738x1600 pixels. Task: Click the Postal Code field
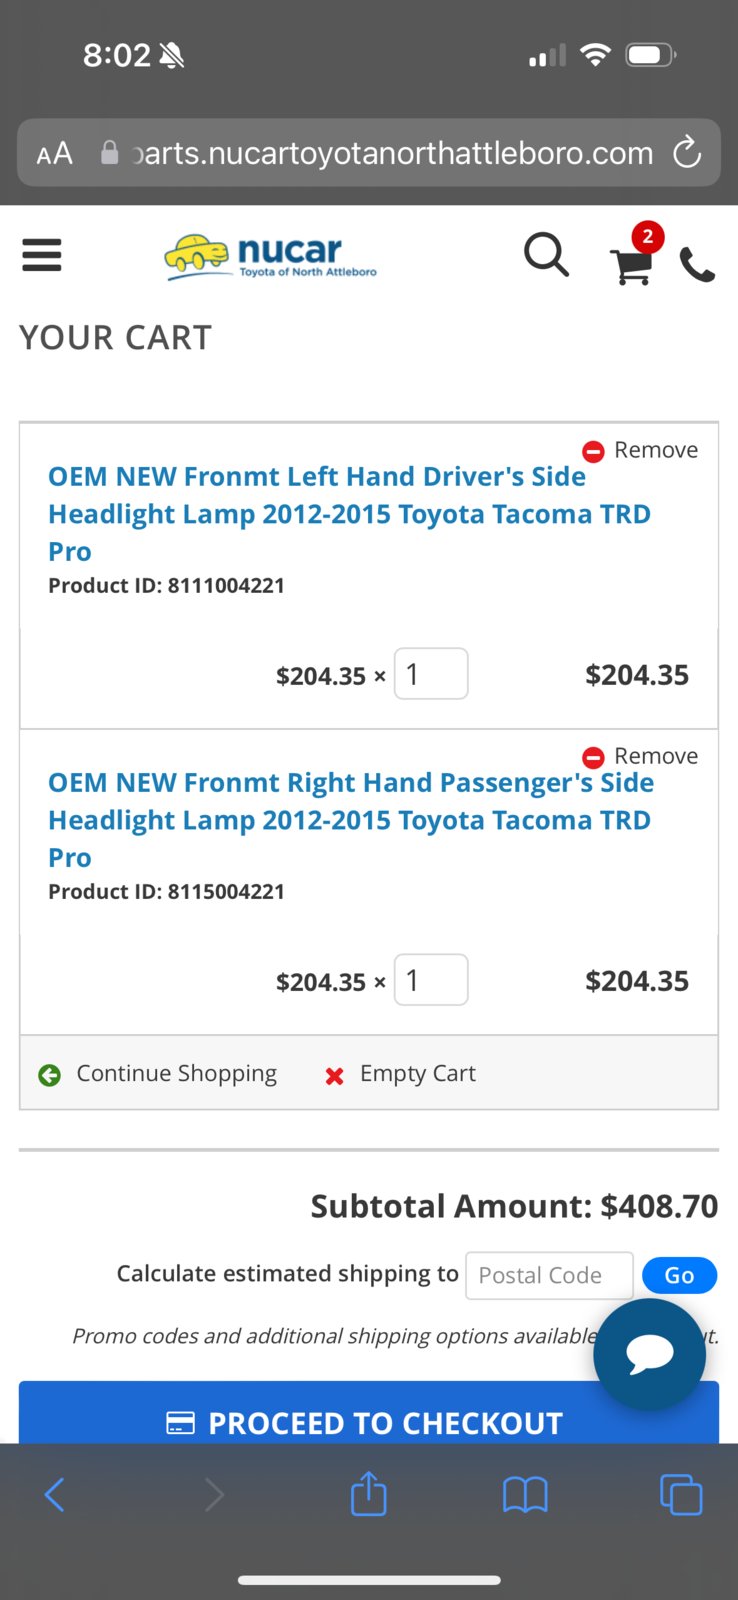(x=549, y=1275)
